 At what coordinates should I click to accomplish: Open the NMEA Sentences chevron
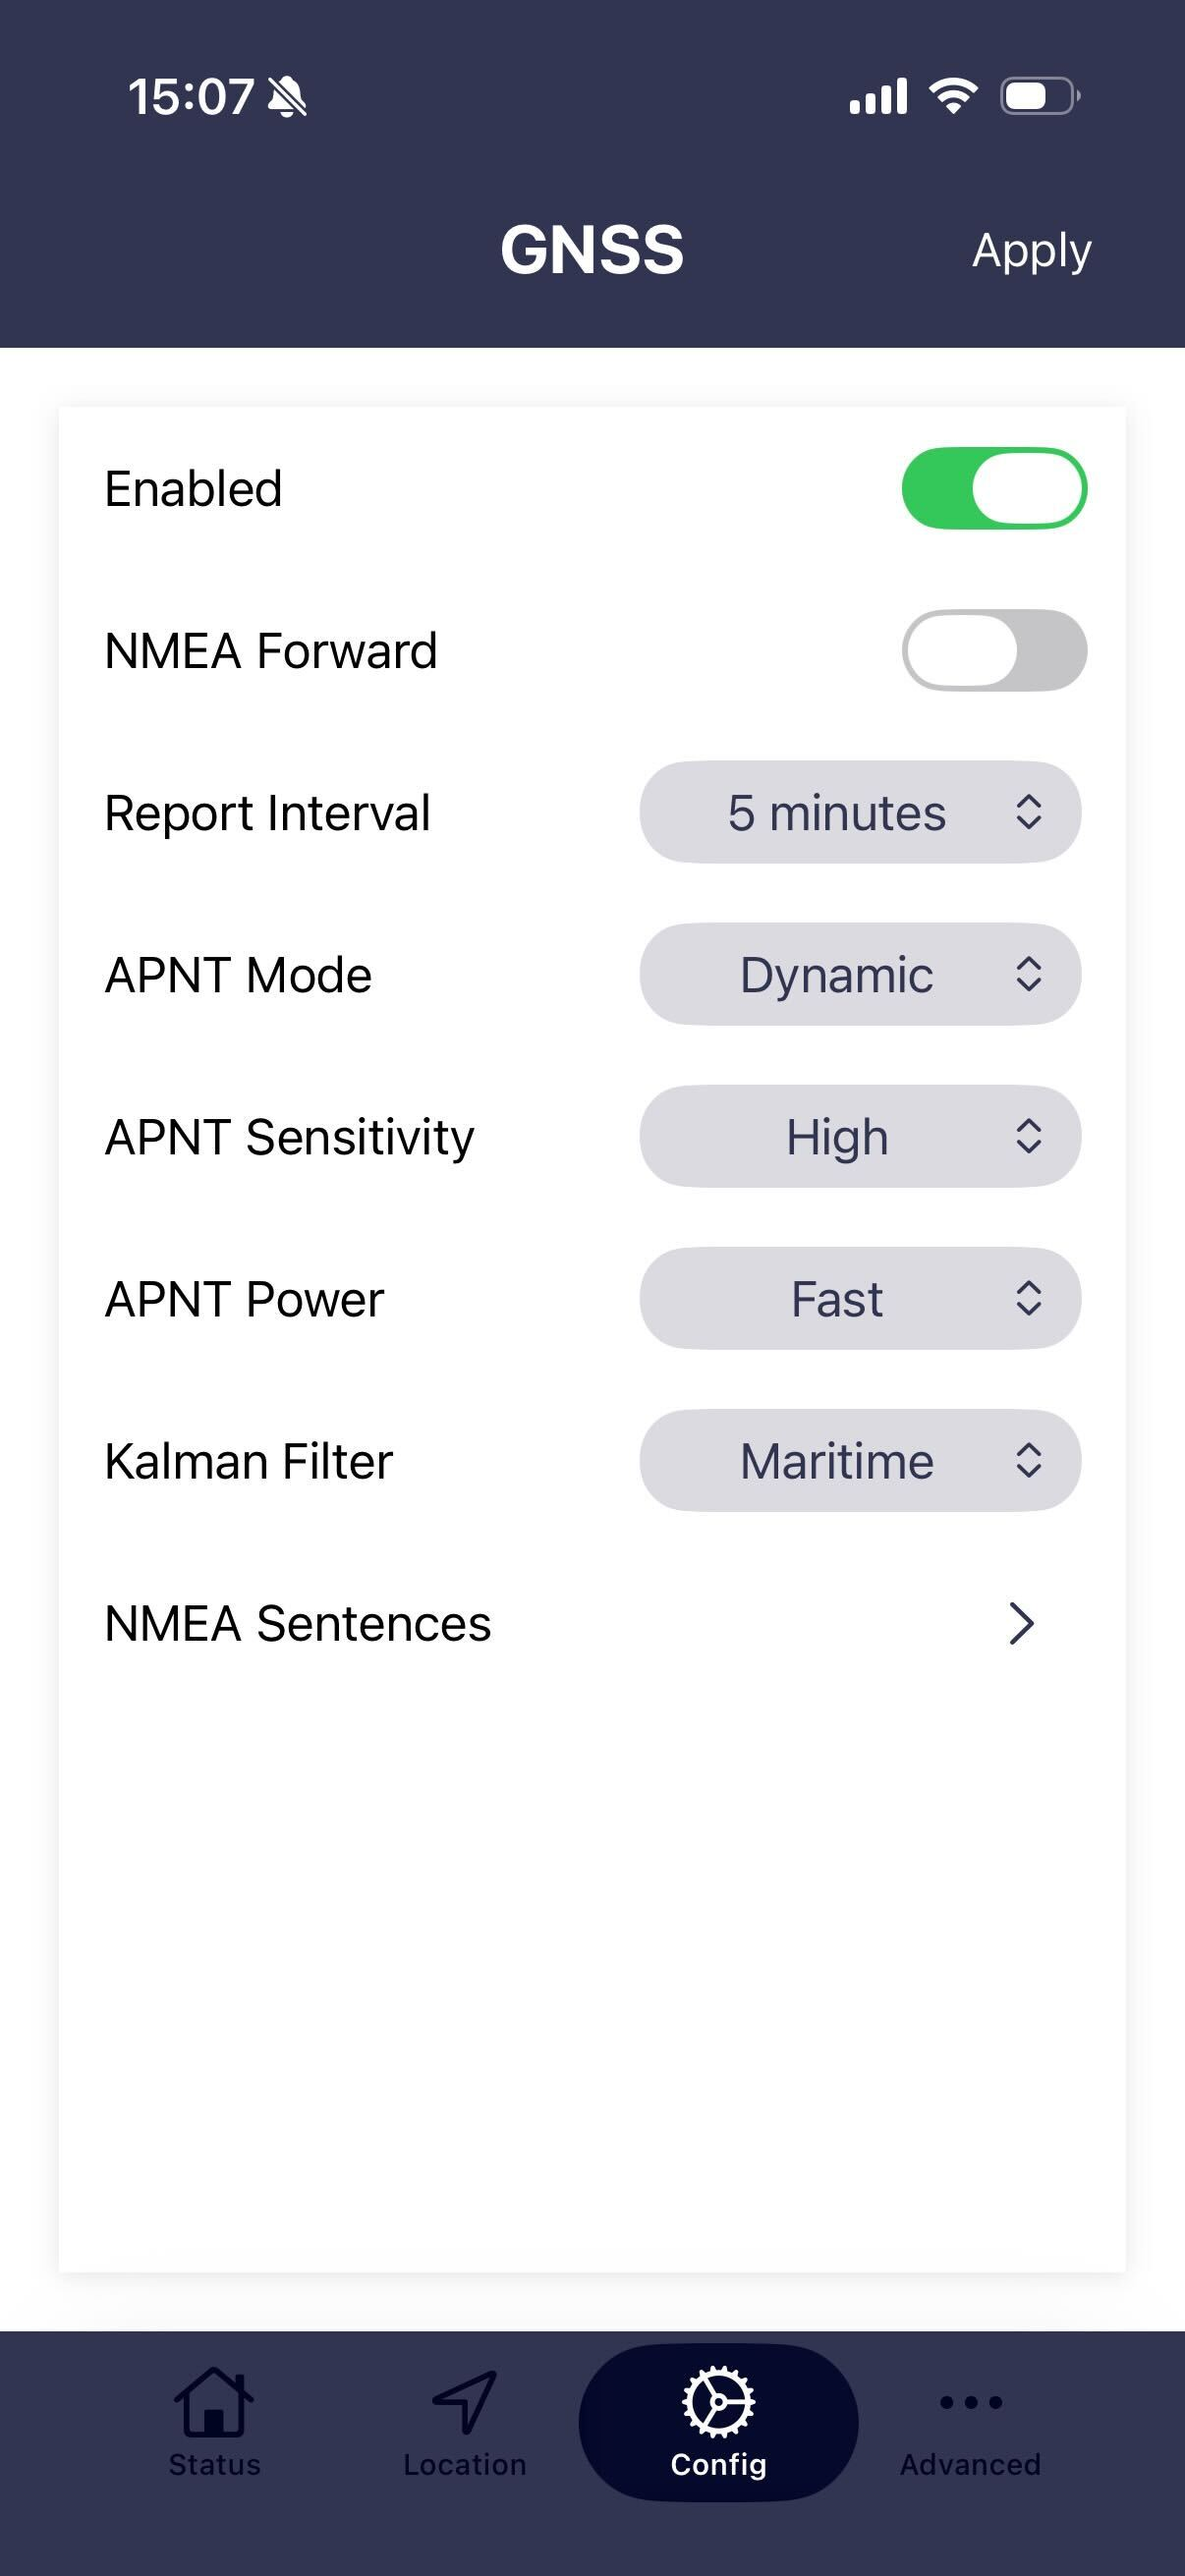pos(1020,1623)
